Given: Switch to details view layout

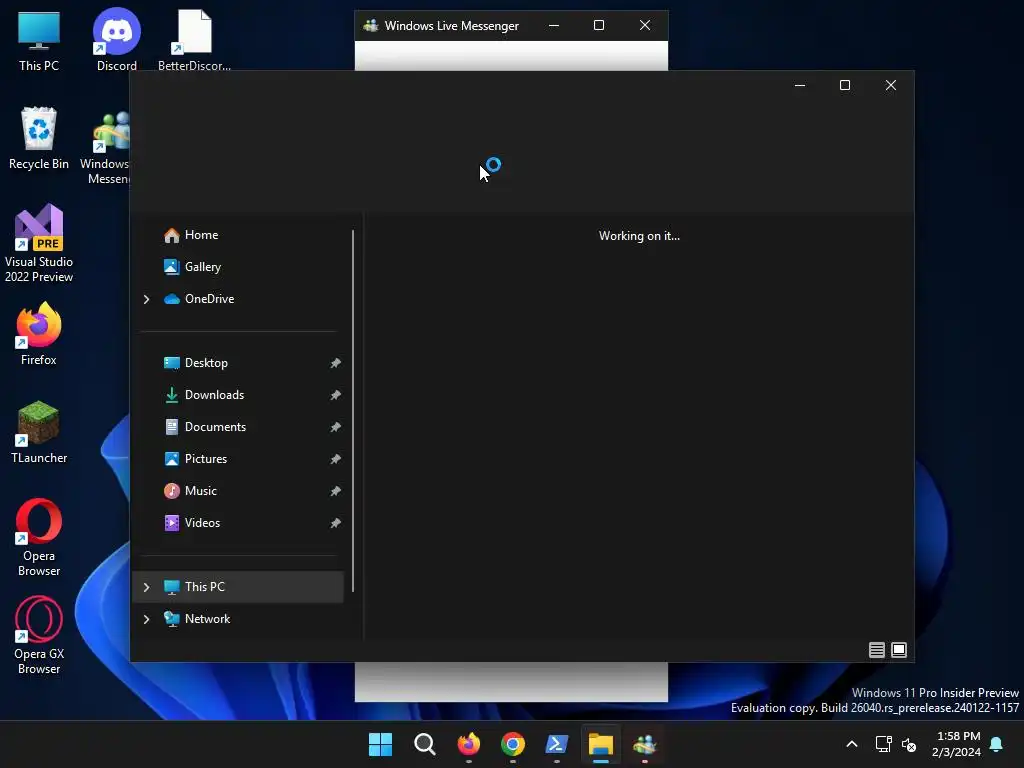Looking at the screenshot, I should click(x=876, y=650).
